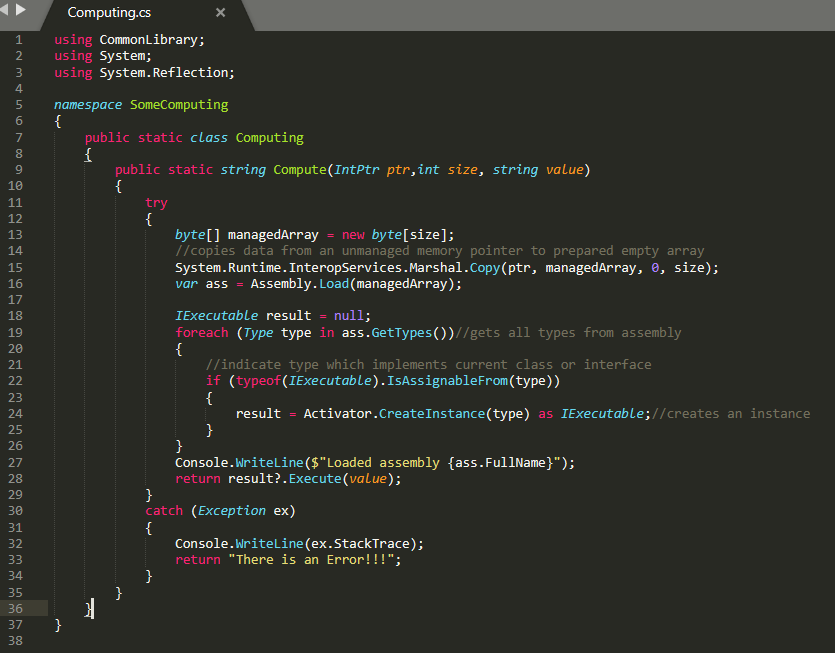
Task: Click the Computing class name on line 7
Action: pos(269,138)
